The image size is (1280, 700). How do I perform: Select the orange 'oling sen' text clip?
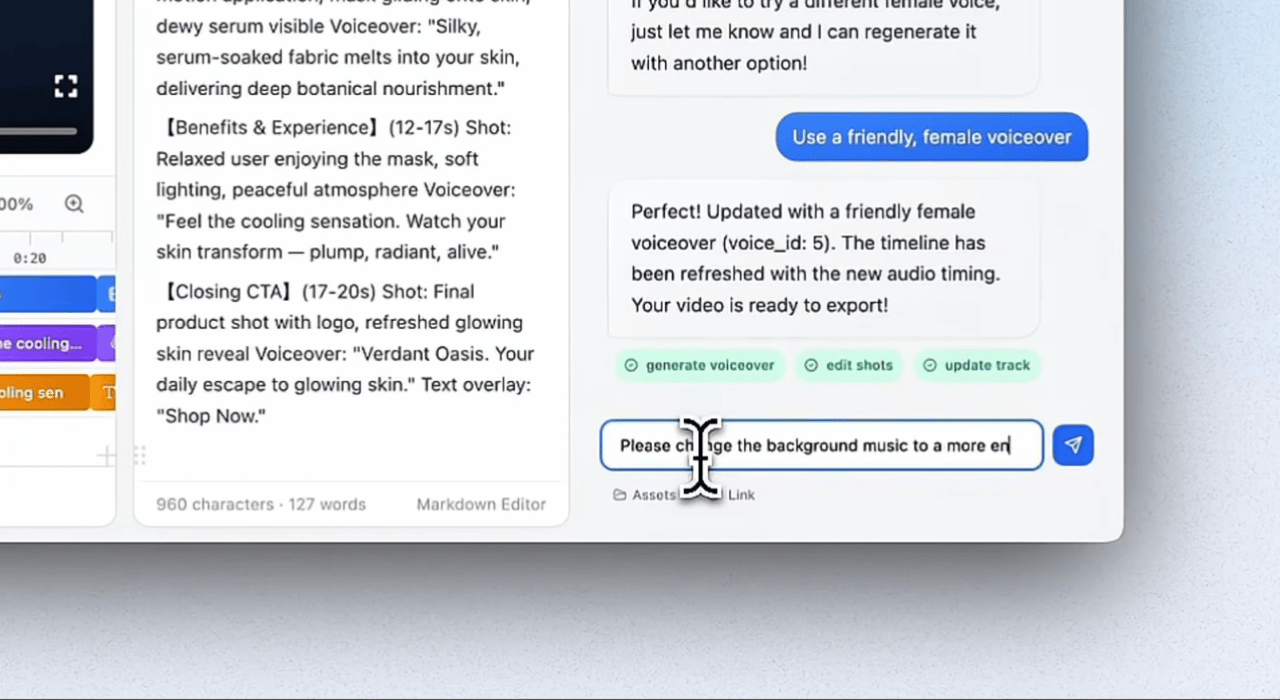42,393
